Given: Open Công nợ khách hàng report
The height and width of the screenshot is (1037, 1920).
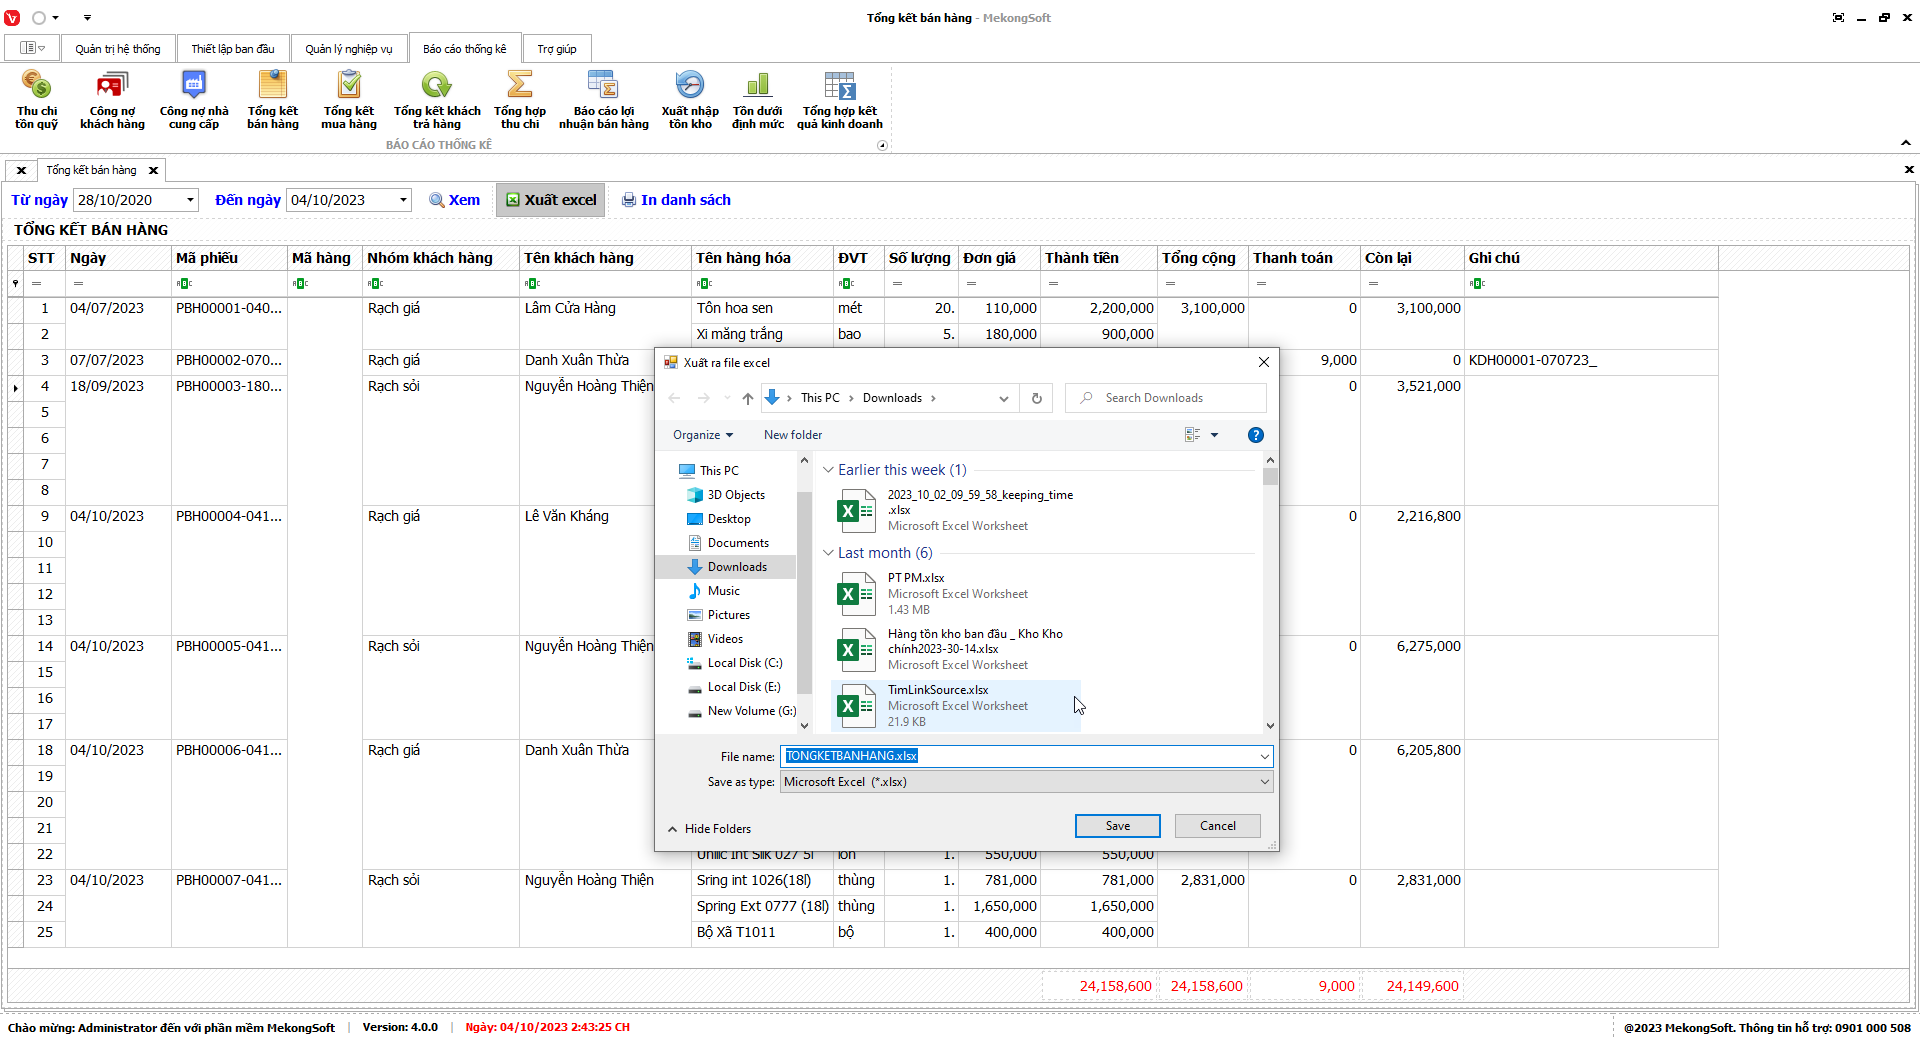Looking at the screenshot, I should point(112,99).
